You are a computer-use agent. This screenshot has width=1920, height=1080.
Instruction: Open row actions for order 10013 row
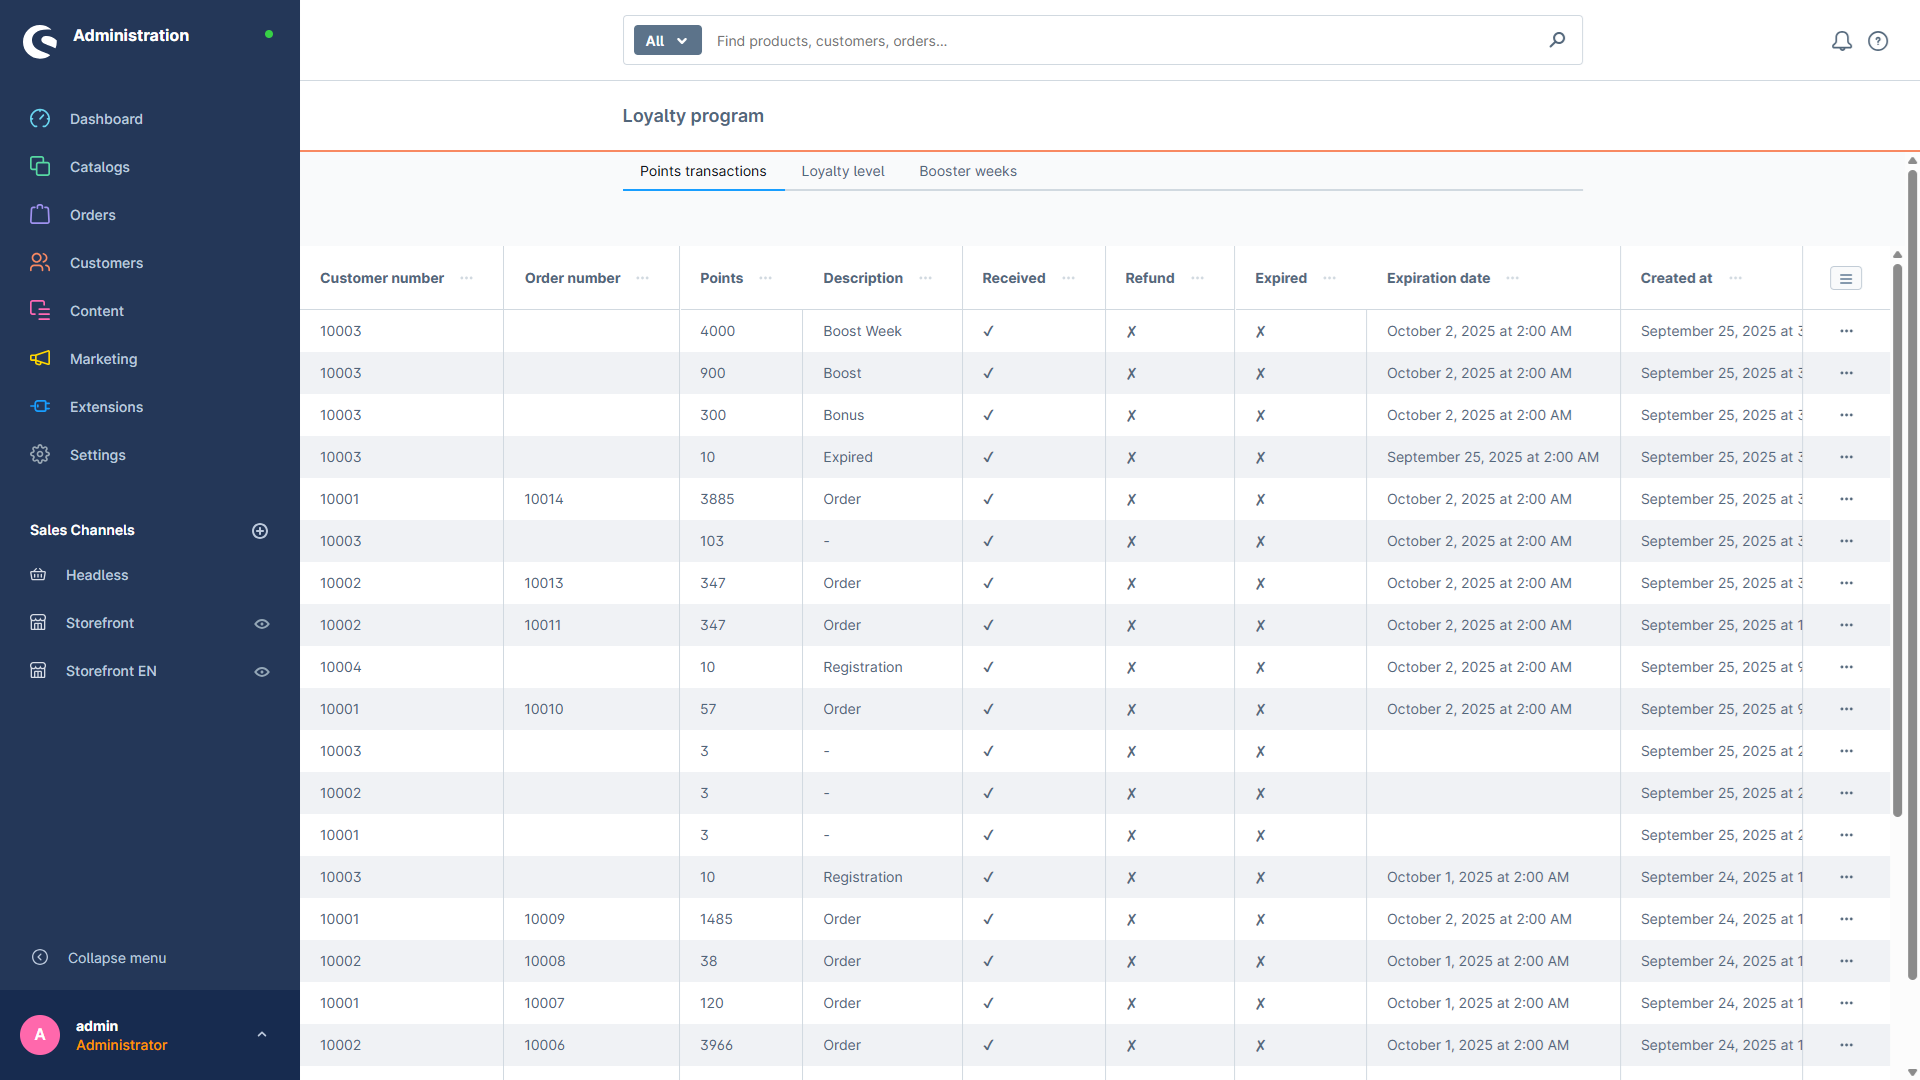point(1846,583)
